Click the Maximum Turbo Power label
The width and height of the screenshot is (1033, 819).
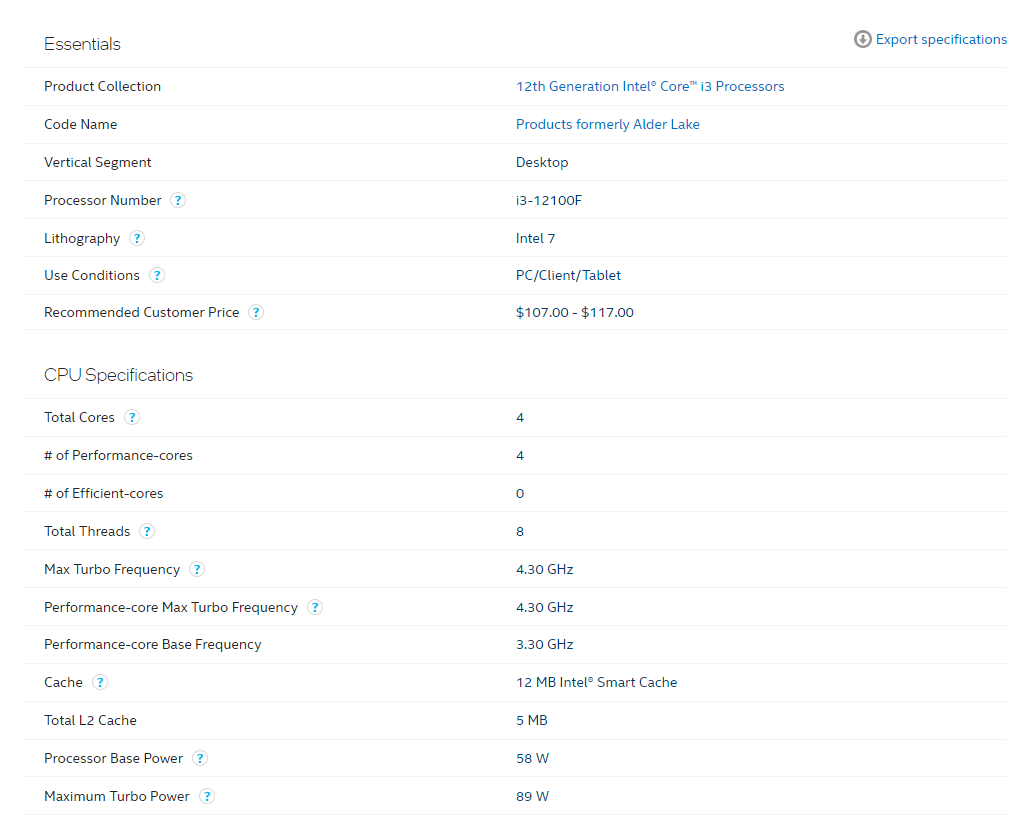tap(117, 797)
